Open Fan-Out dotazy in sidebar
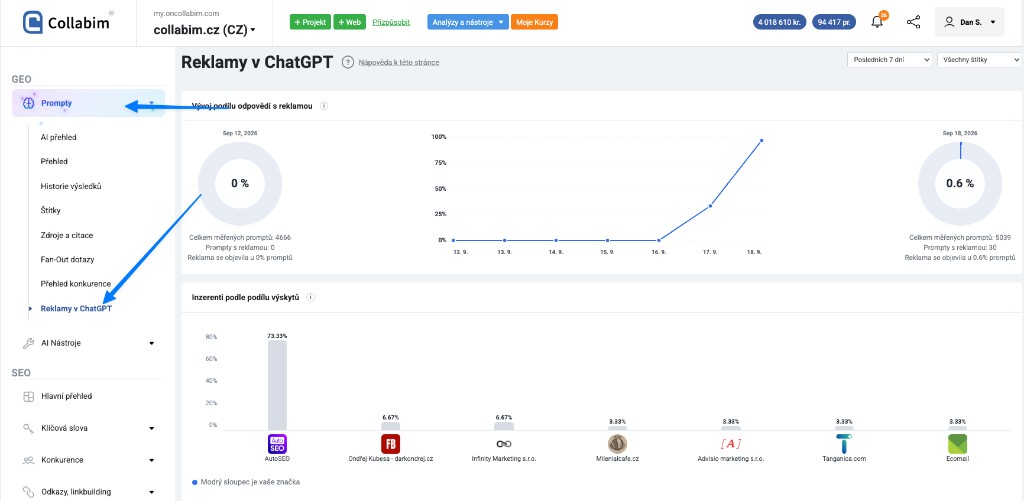The image size is (1024, 501). click(67, 259)
